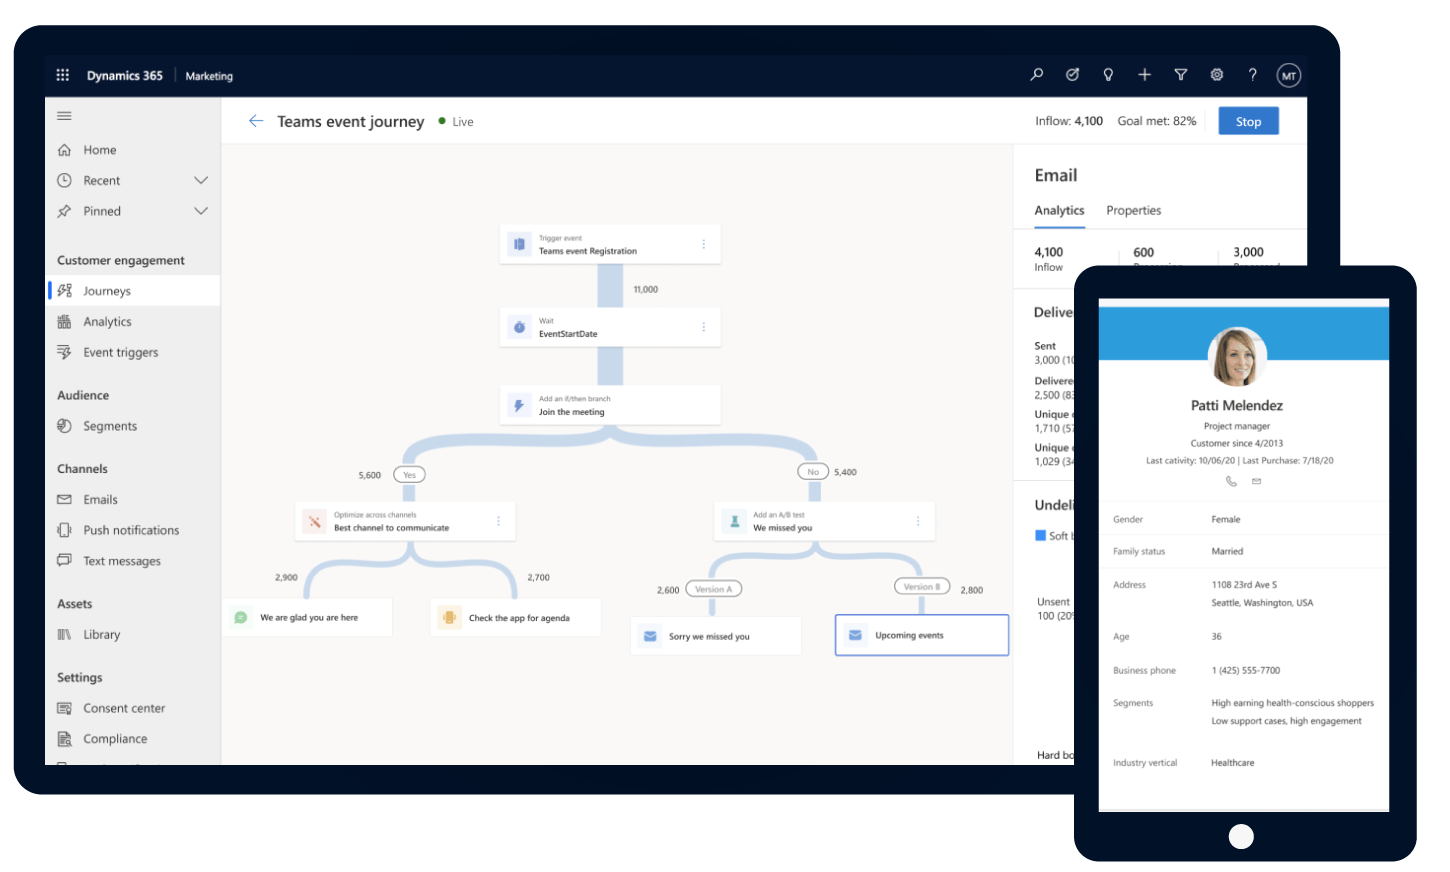
Task: Click the Yes branch label
Action: pyautogui.click(x=409, y=475)
